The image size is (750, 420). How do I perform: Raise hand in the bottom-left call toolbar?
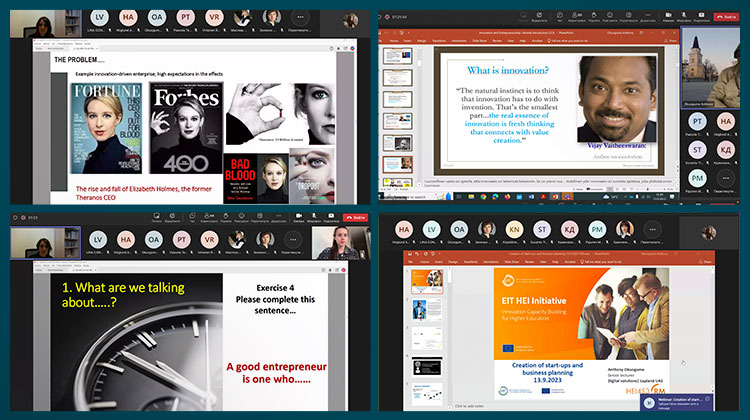coord(226,218)
